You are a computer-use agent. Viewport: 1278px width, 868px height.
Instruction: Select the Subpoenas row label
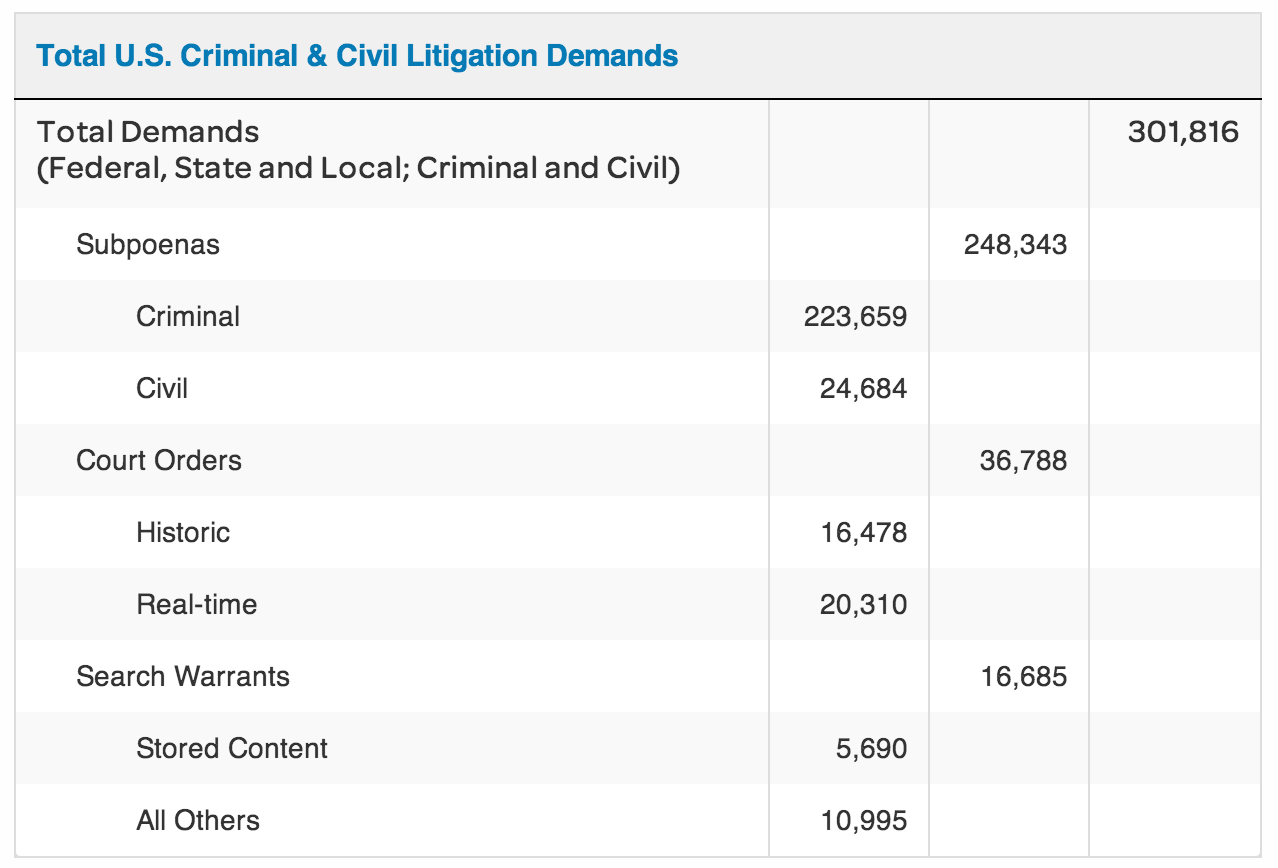(148, 244)
